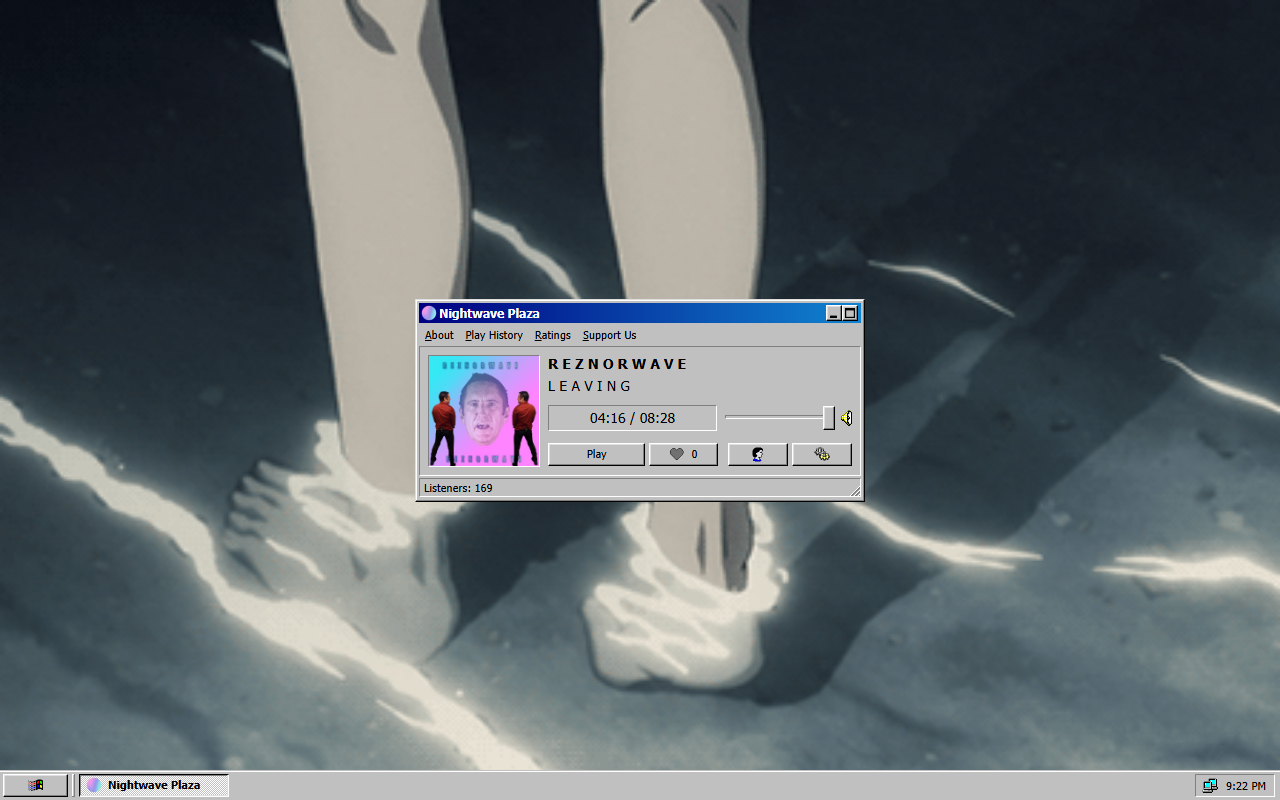1280x800 pixels.
Task: Open the Play History menu
Action: coord(494,335)
